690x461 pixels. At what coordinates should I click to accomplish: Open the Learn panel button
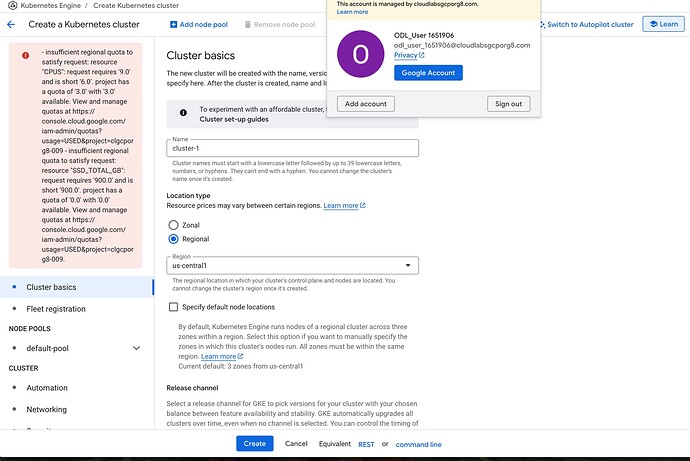pyautogui.click(x=663, y=24)
